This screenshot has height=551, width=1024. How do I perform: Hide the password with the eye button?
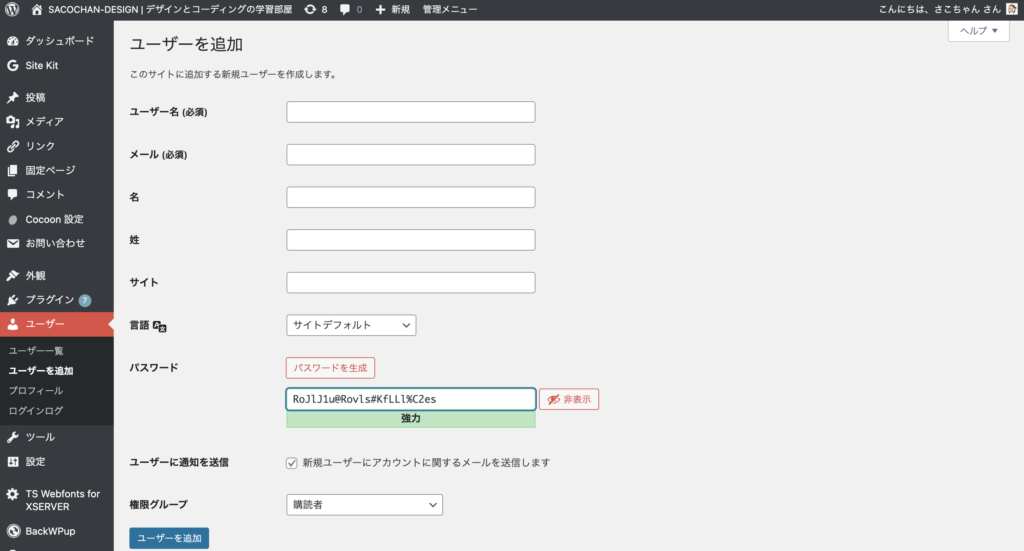click(569, 400)
